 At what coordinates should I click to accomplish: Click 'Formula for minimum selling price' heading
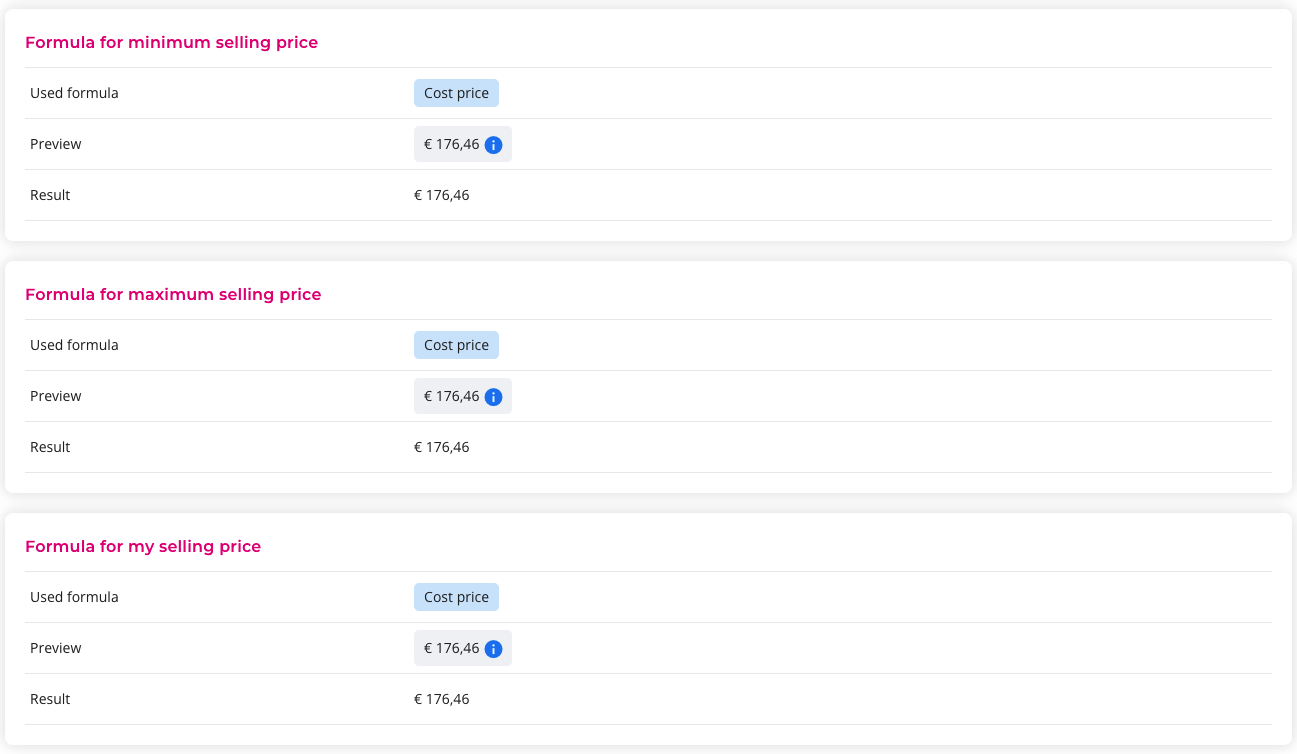tap(171, 42)
